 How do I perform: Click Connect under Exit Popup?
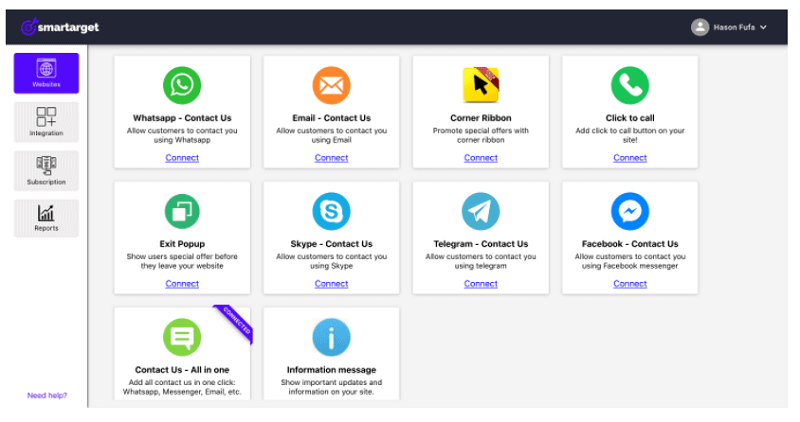click(x=182, y=284)
